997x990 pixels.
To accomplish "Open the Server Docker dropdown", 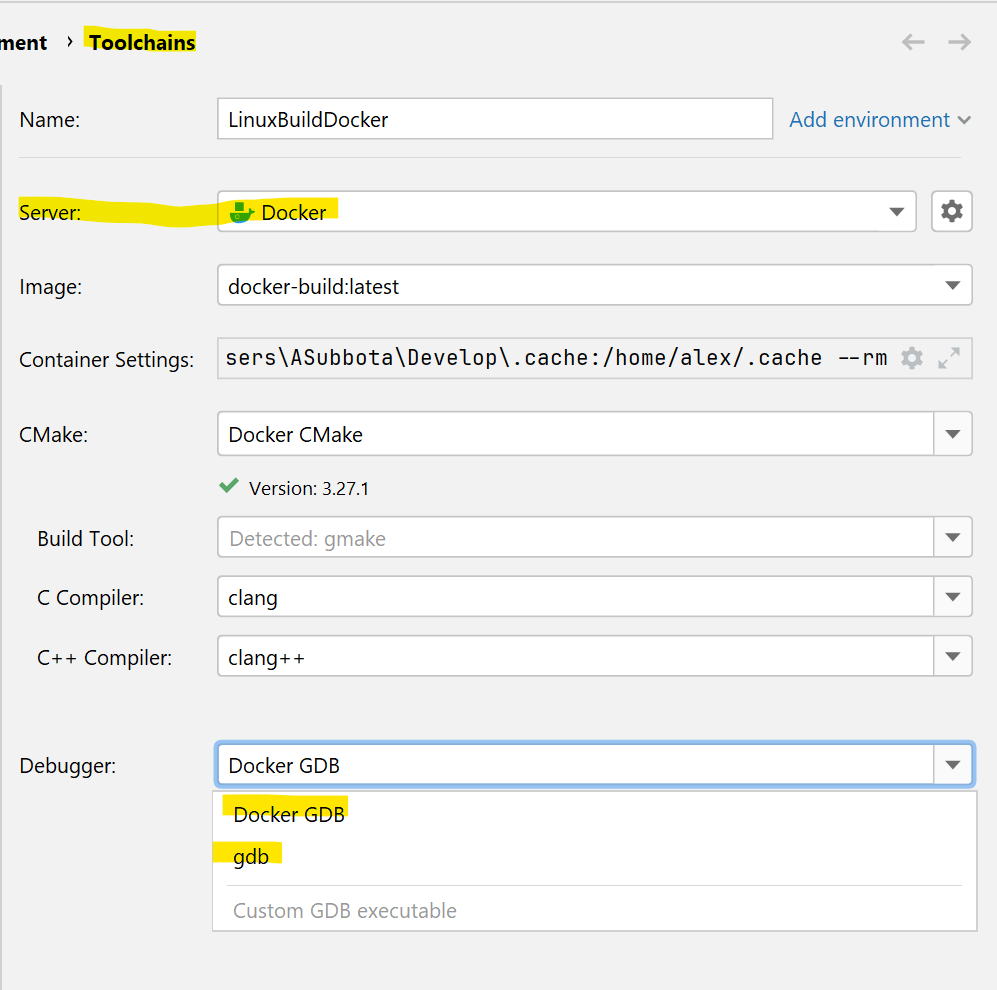I will 567,211.
